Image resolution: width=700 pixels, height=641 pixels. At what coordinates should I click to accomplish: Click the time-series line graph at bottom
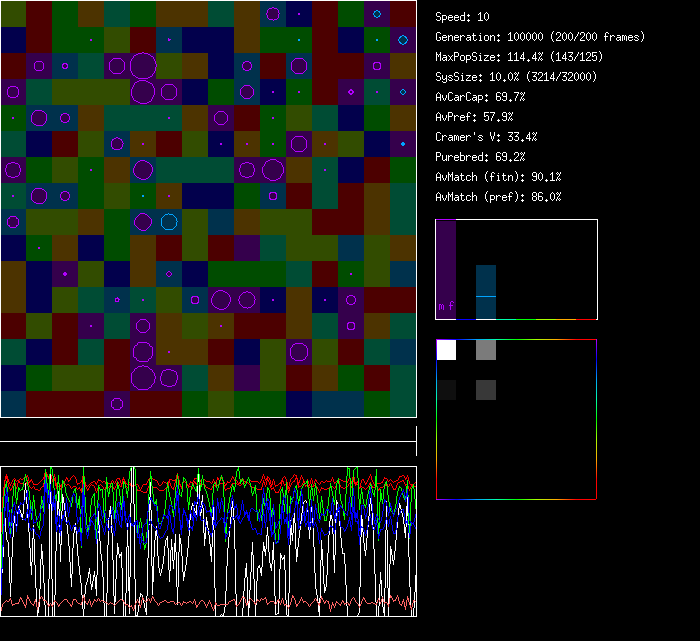click(x=208, y=541)
